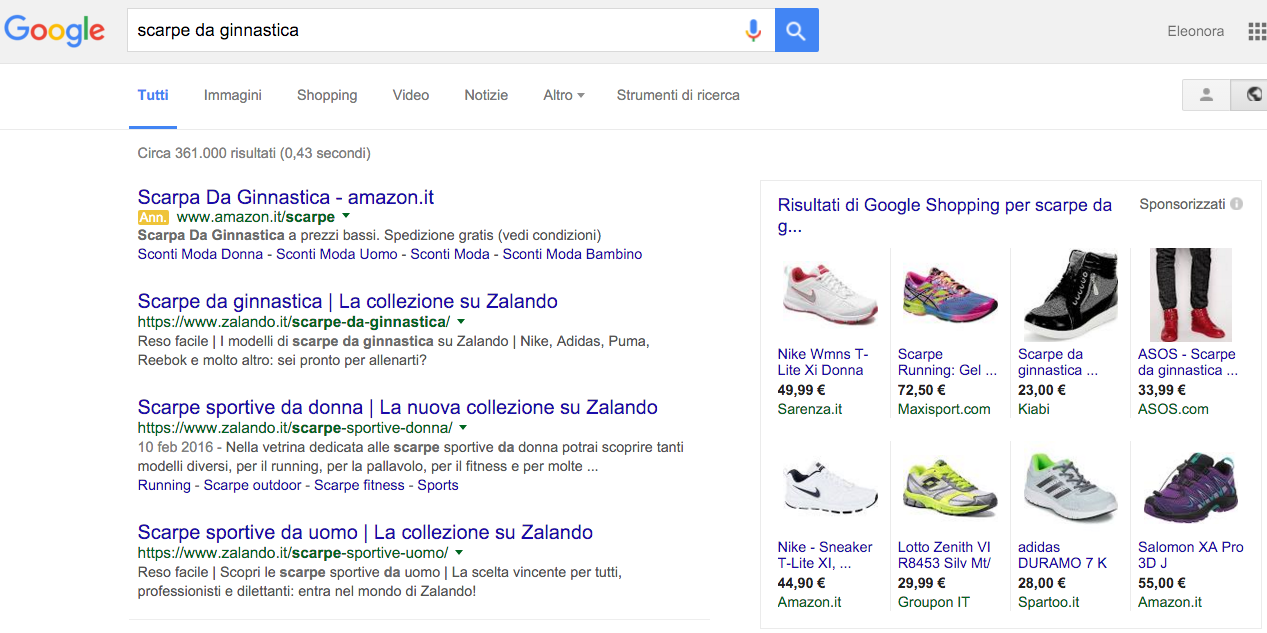The height and width of the screenshot is (633, 1267).
Task: Switch to the Notizie tab
Action: (x=486, y=95)
